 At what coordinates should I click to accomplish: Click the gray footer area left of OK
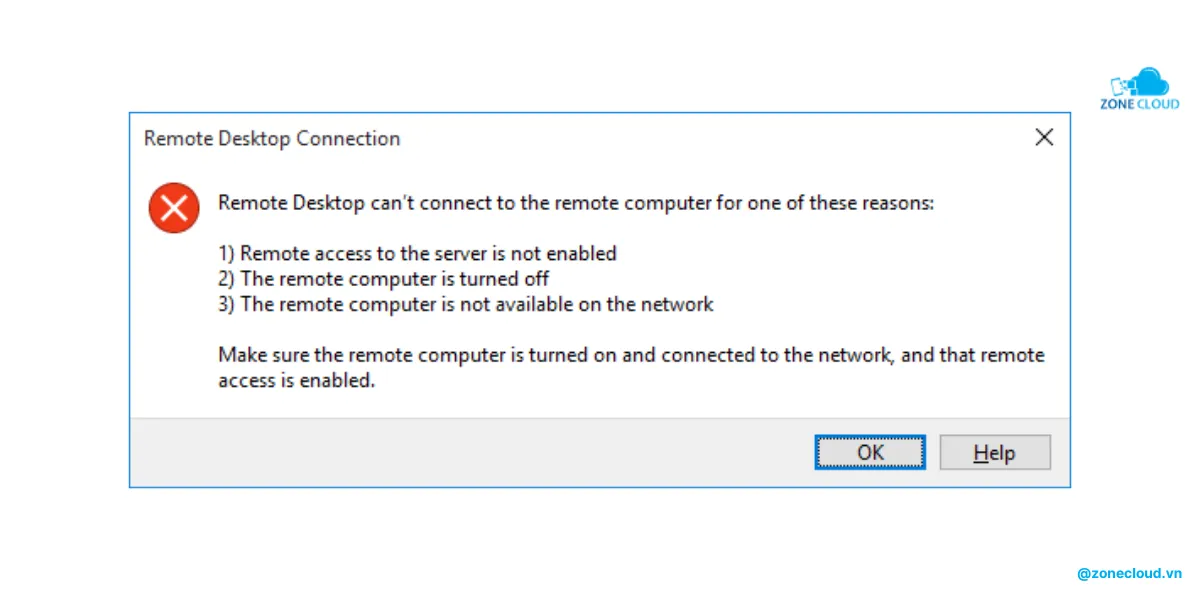point(470,452)
